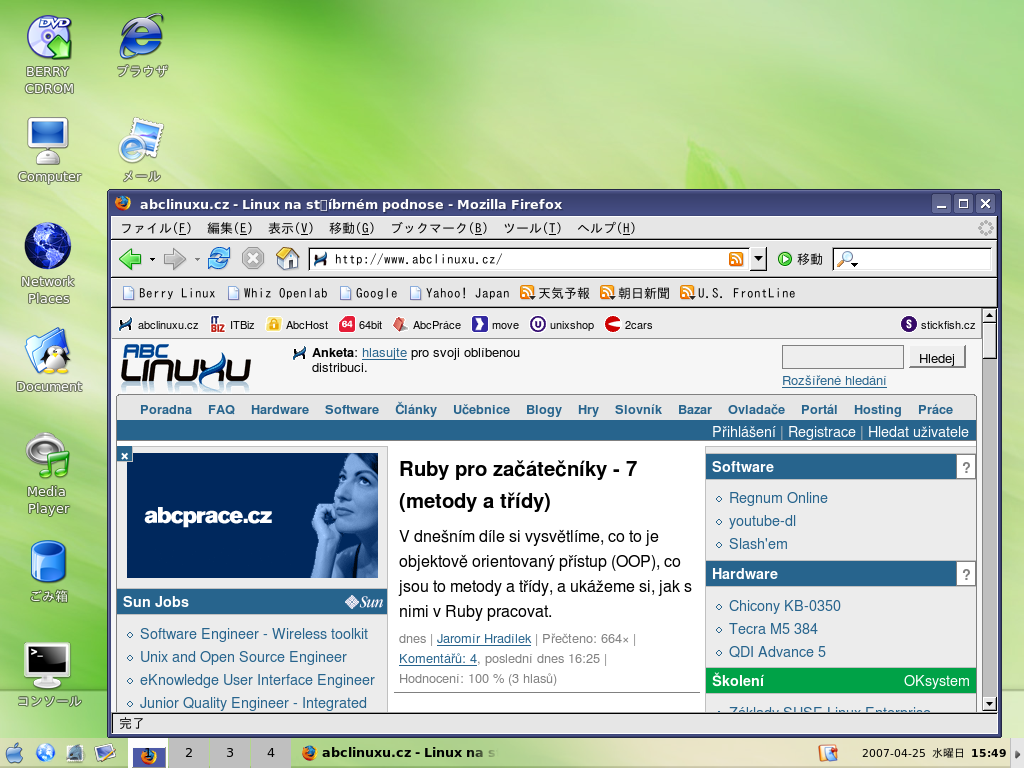
Task: Click the page scrollbar up arrow
Action: [989, 316]
